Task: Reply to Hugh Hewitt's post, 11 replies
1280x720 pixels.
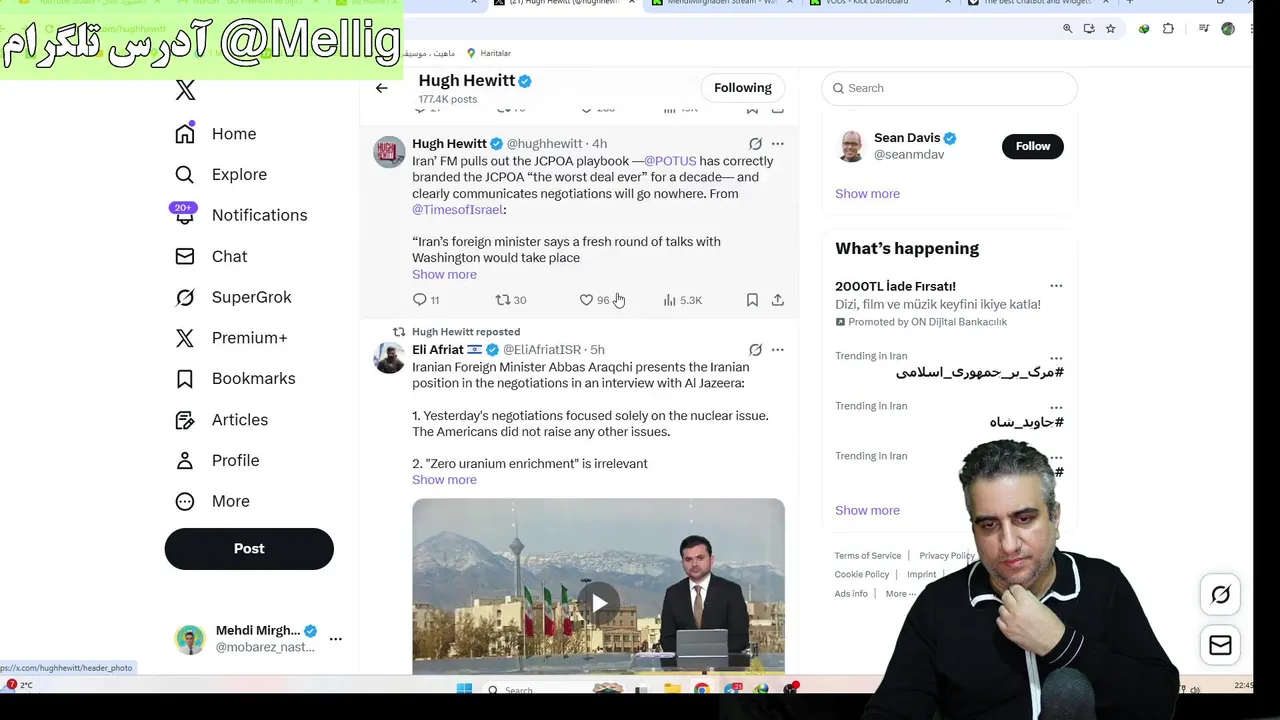Action: point(426,300)
